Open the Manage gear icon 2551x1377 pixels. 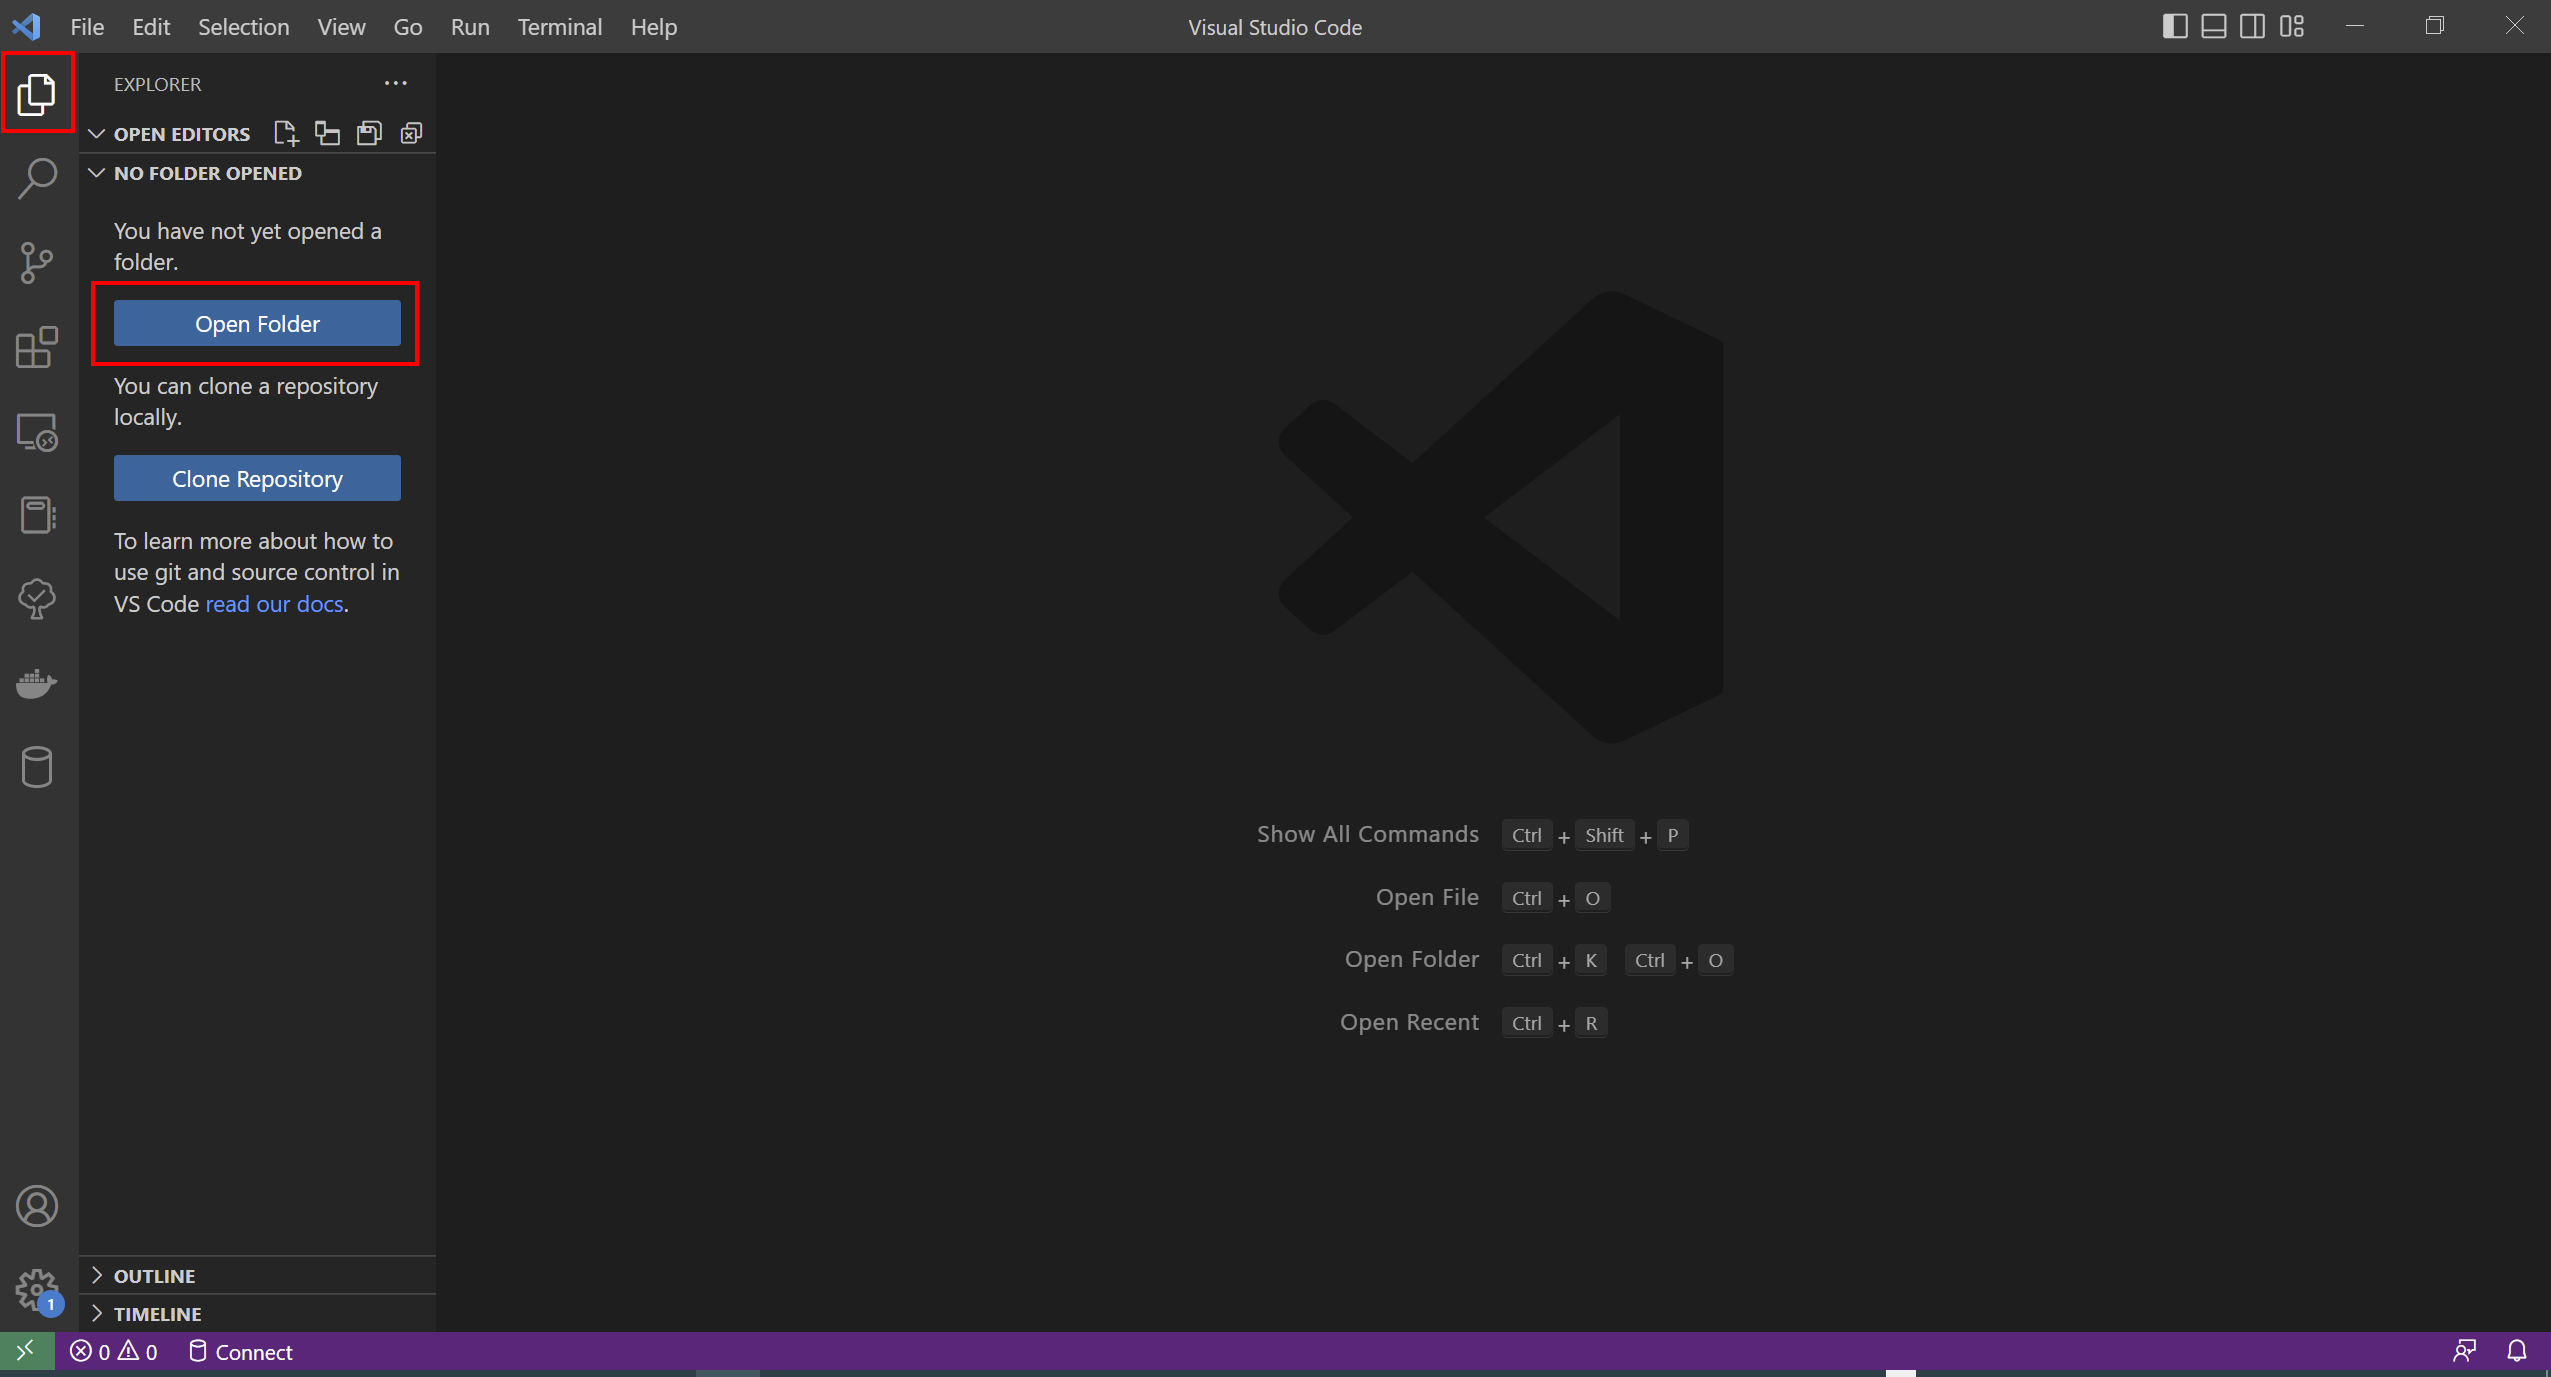point(37,1289)
